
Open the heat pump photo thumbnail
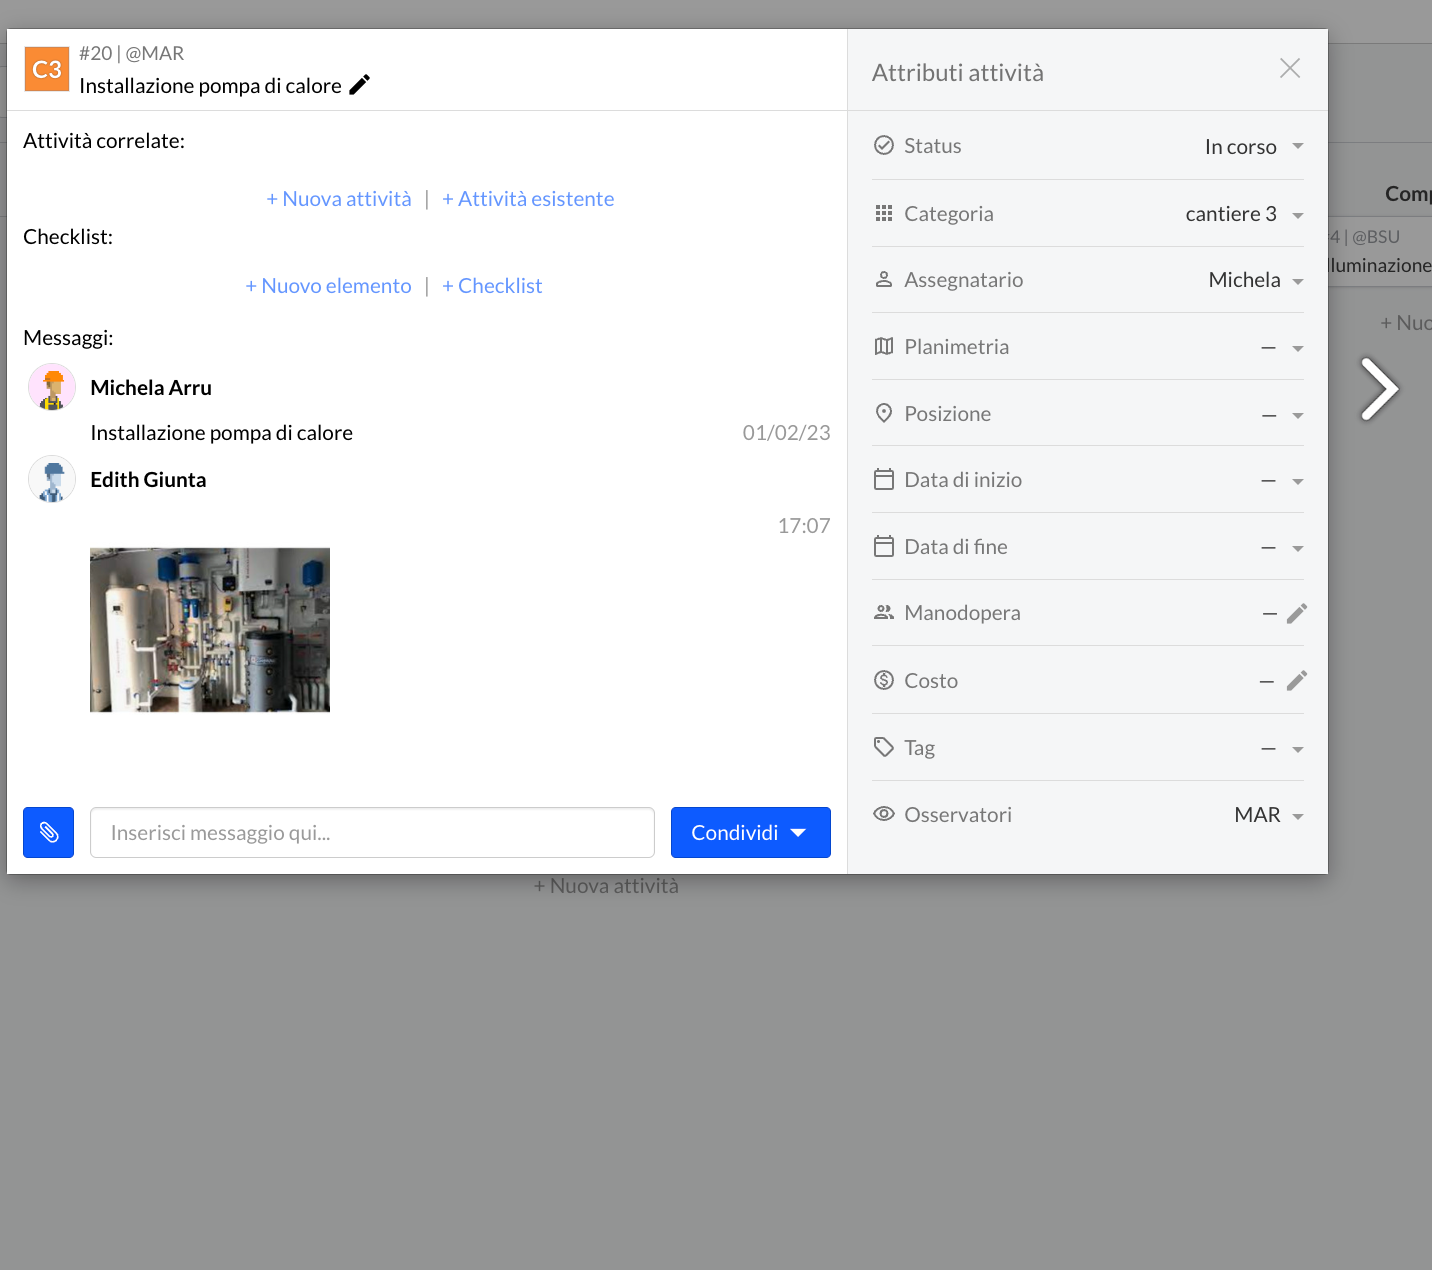pyautogui.click(x=210, y=629)
